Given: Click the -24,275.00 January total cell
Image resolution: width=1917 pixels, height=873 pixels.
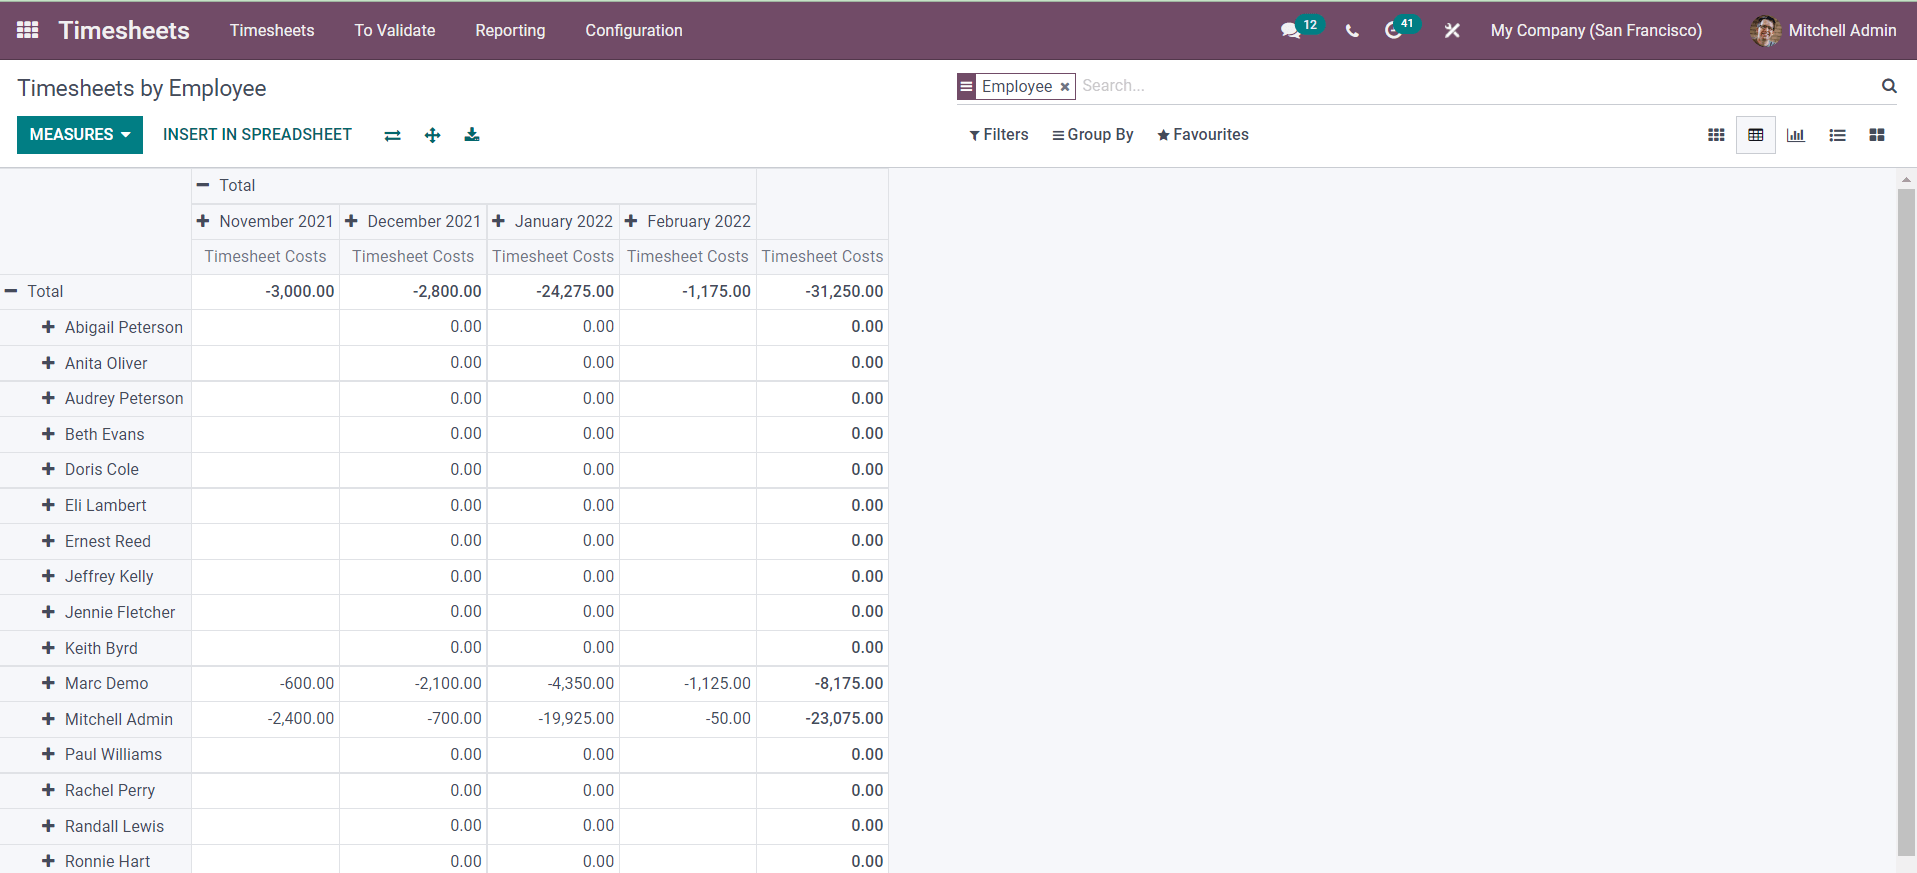Looking at the screenshot, I should pos(553,291).
